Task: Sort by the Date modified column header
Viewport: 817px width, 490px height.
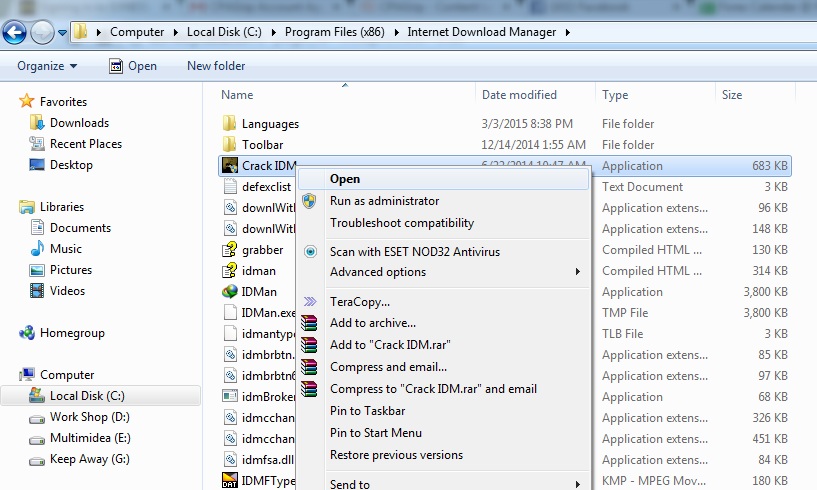Action: 519,95
